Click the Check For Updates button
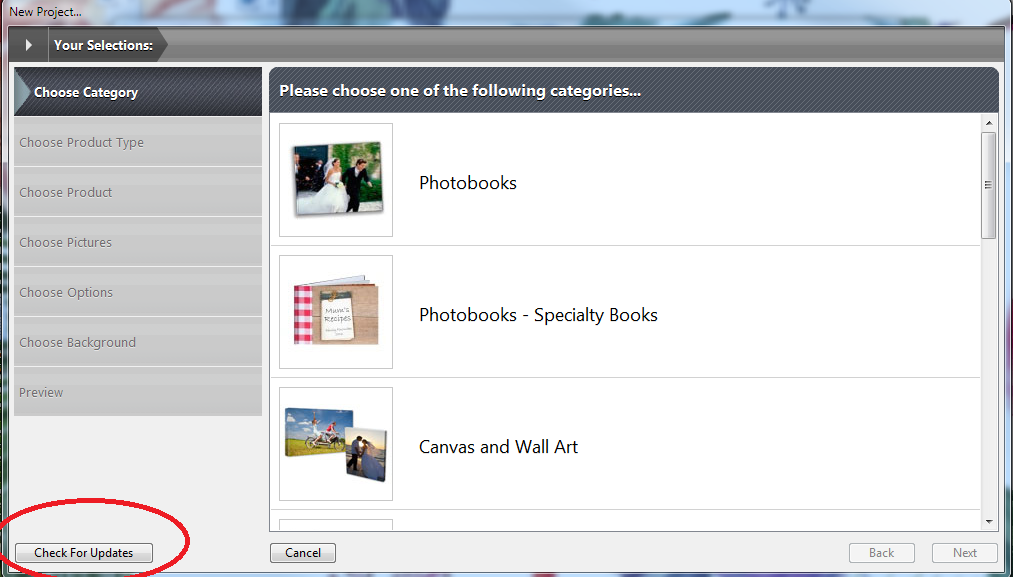The height and width of the screenshot is (577, 1013). [x=84, y=553]
